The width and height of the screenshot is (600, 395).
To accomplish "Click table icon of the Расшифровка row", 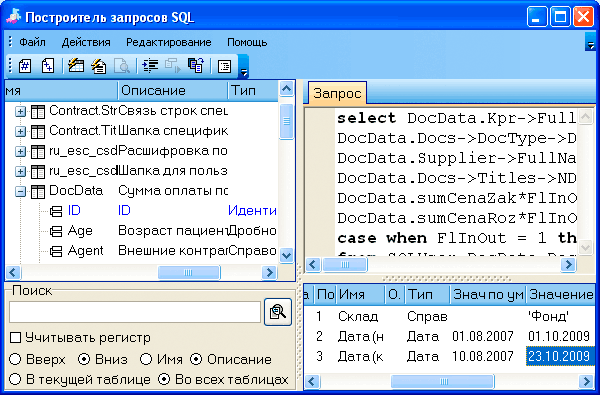I will tap(38, 151).
